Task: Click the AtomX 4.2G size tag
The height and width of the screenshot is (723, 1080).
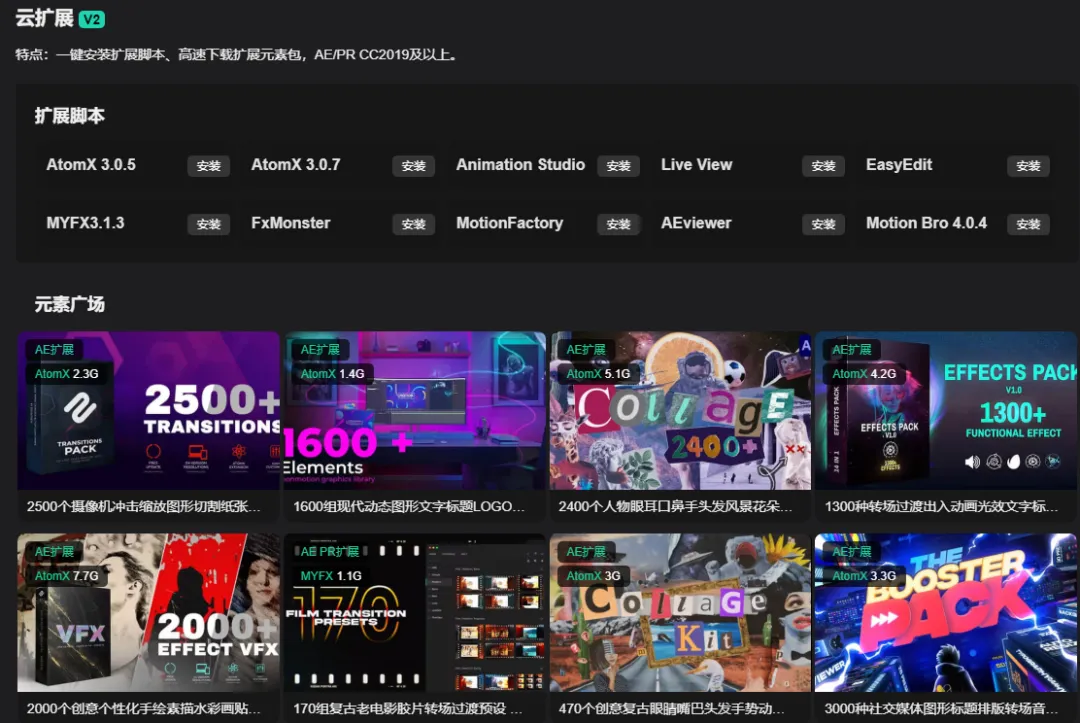Action: pos(864,374)
